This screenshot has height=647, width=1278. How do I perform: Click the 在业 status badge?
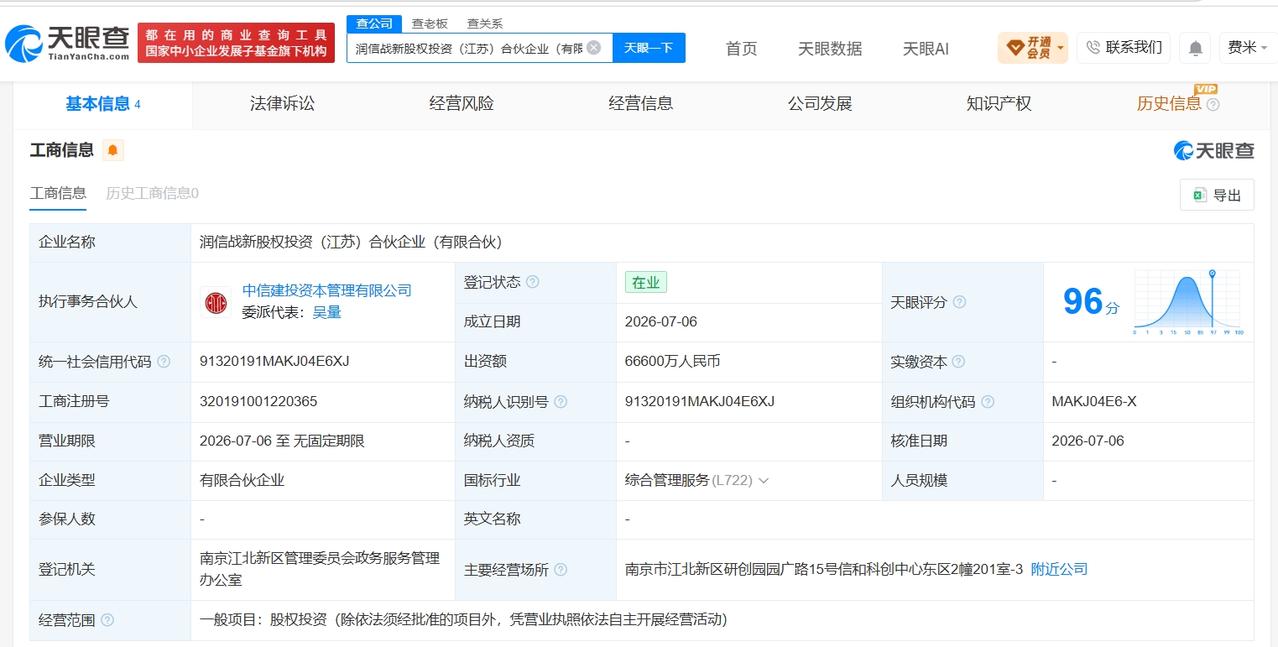coord(646,282)
